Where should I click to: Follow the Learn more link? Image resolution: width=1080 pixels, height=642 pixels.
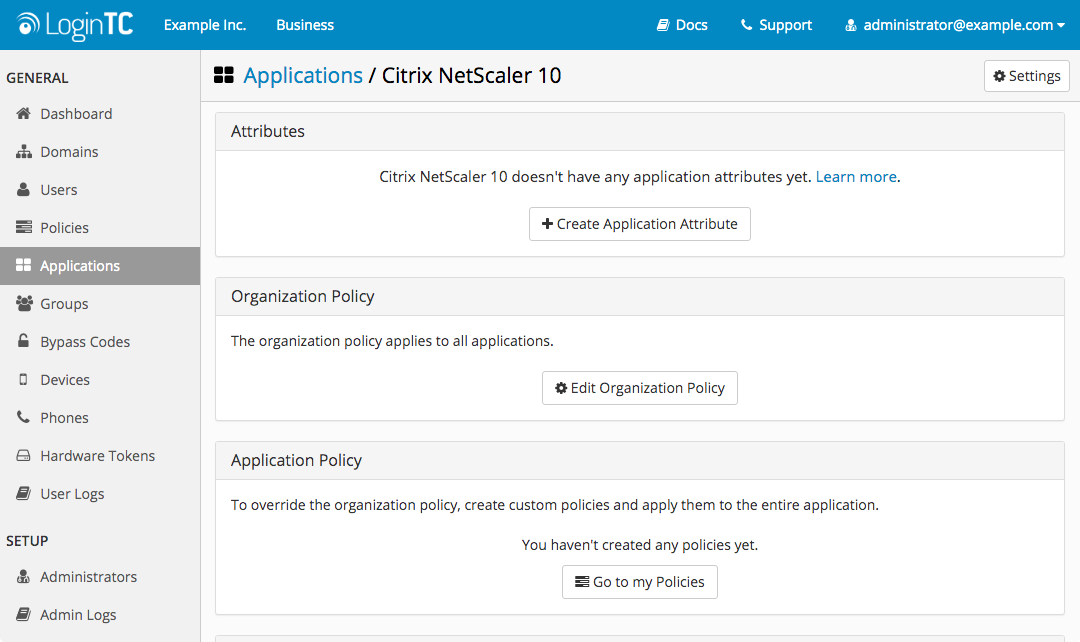point(856,177)
